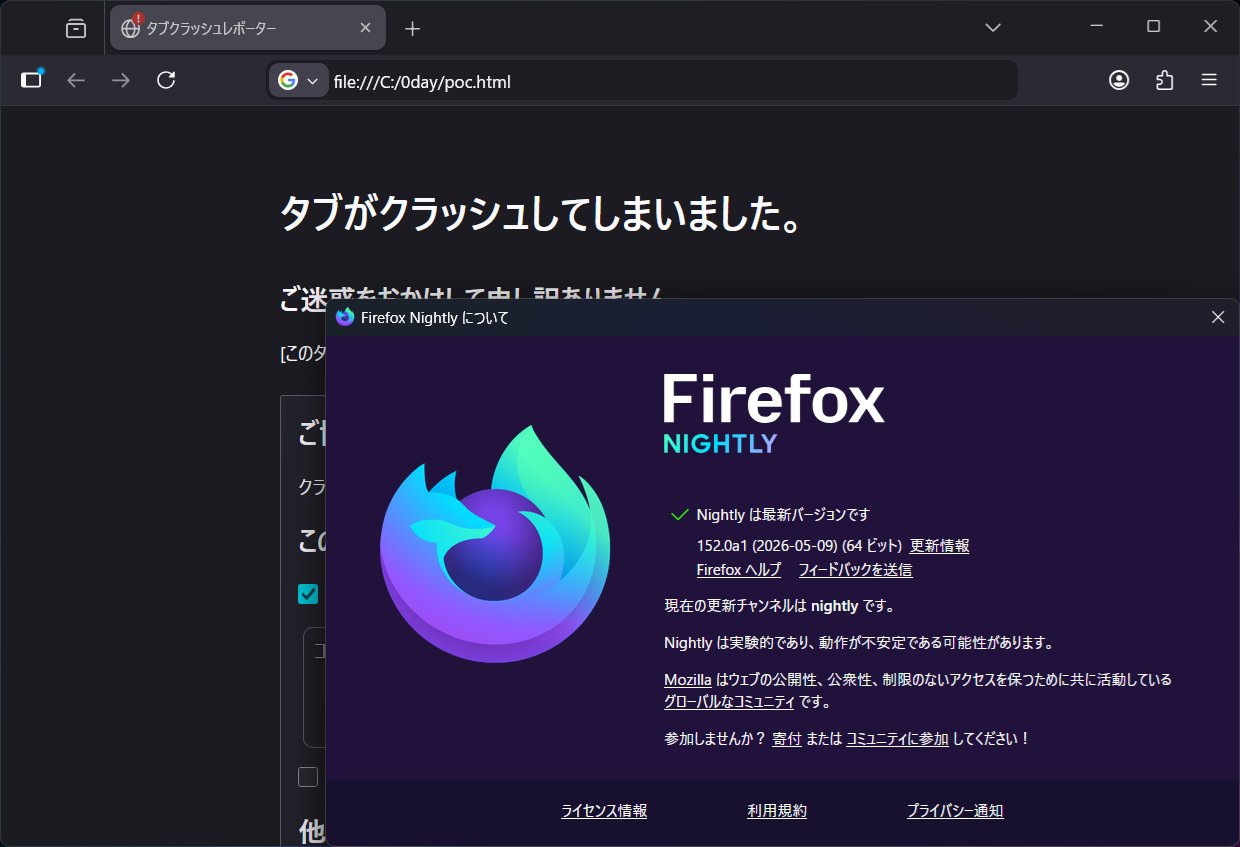Click the crash comment text area
The height and width of the screenshot is (847, 1240).
tap(314, 688)
